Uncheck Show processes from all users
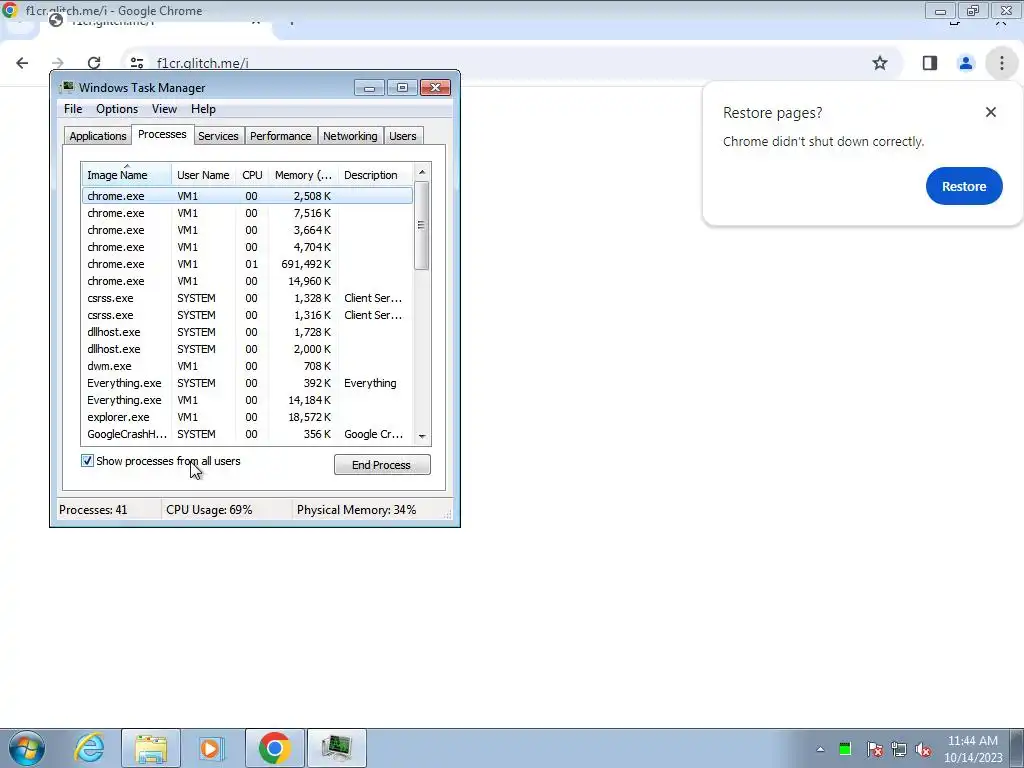This screenshot has width=1024, height=768. 87,461
